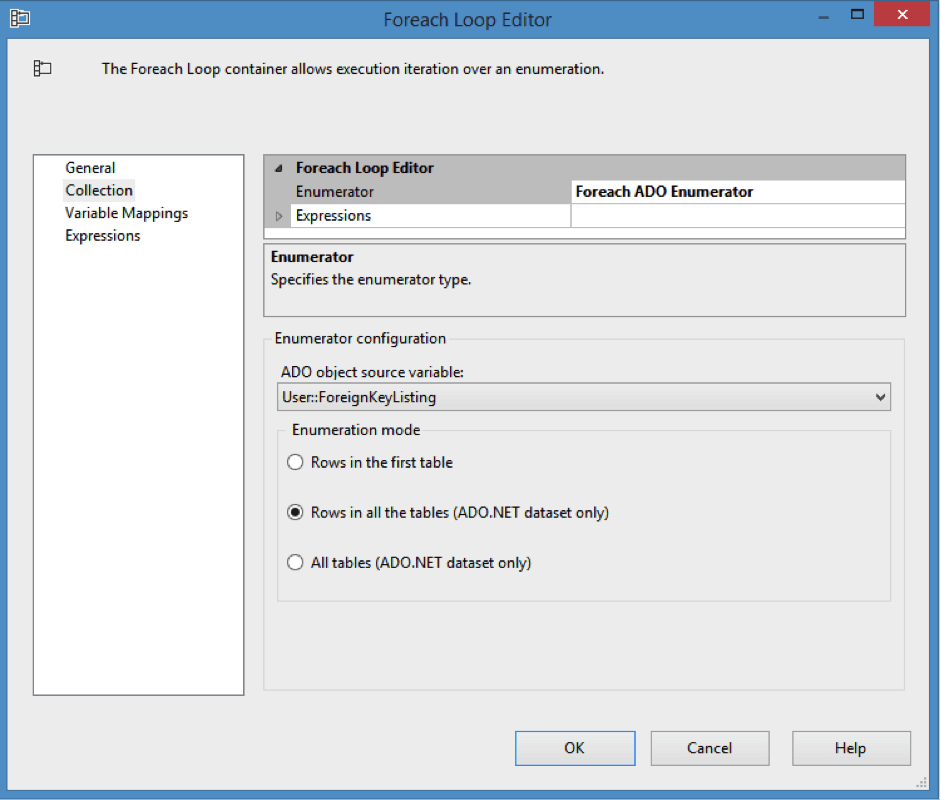Click the empty Expressions value cell
This screenshot has height=800, width=941.
point(738,215)
